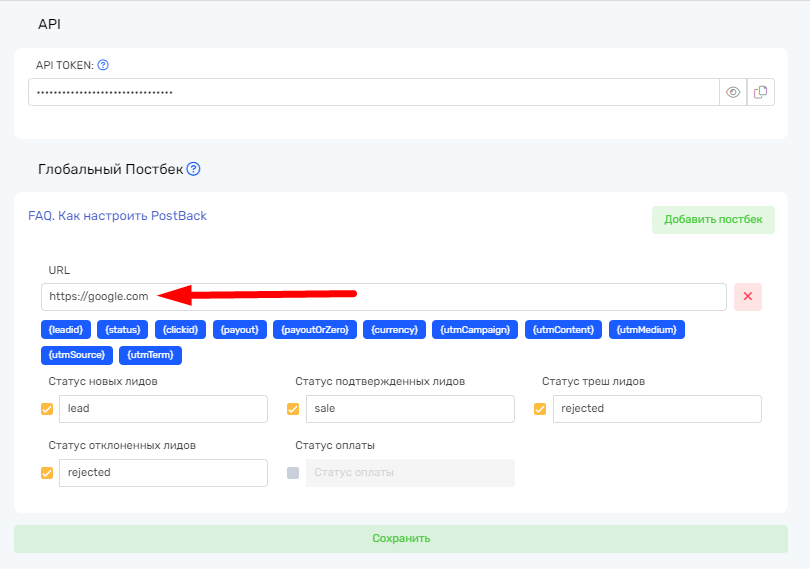The image size is (810, 569).
Task: Toggle the Статус подтвержденных лидов checkbox
Action: (x=294, y=409)
